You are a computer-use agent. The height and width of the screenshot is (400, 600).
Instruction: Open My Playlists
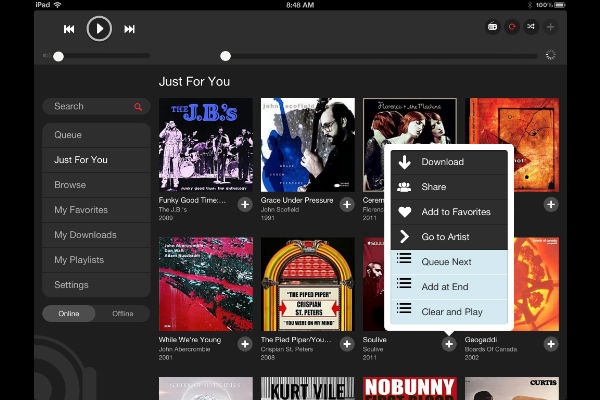tap(96, 260)
